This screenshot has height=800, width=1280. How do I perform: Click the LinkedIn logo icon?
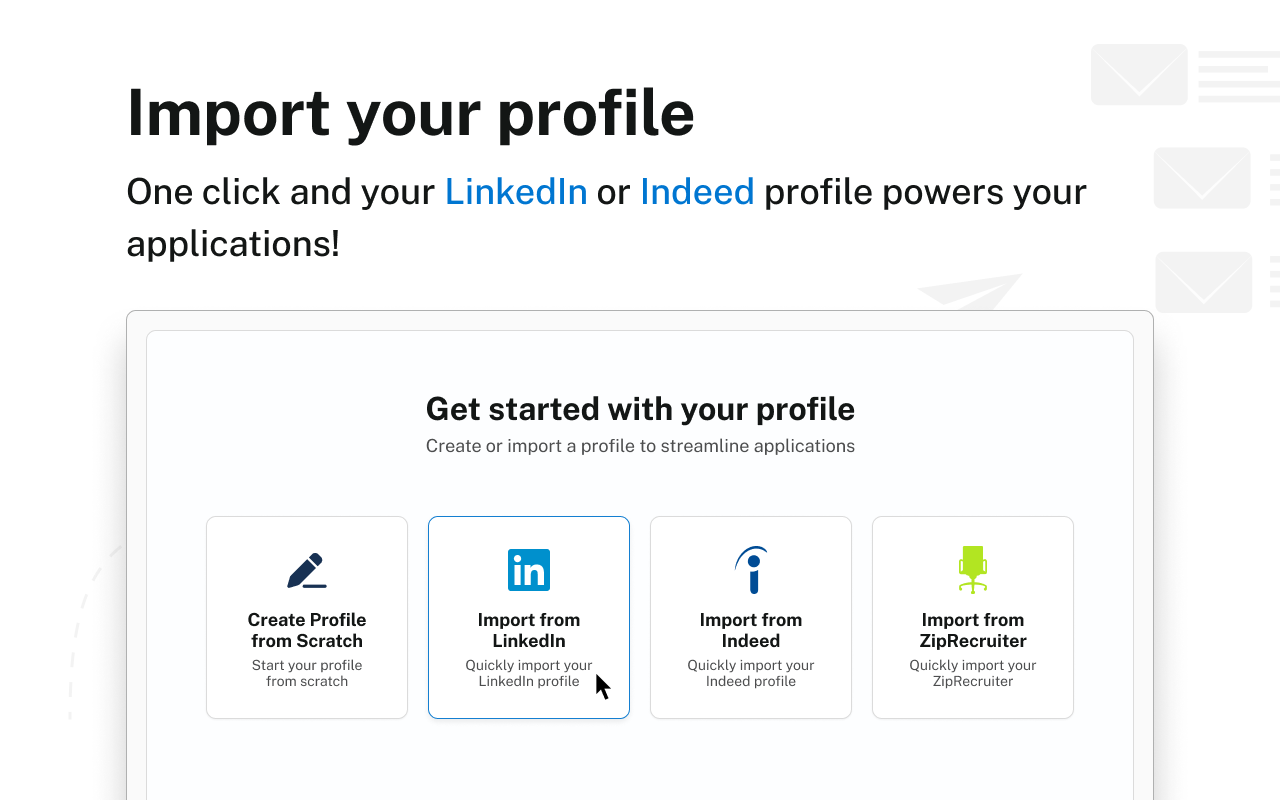[529, 570]
